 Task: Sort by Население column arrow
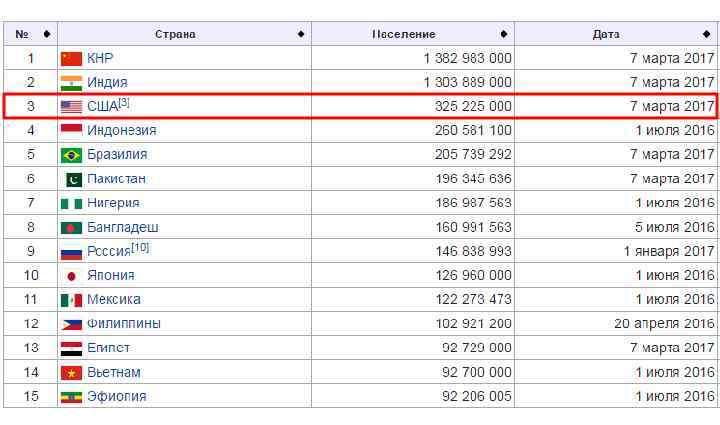[505, 34]
